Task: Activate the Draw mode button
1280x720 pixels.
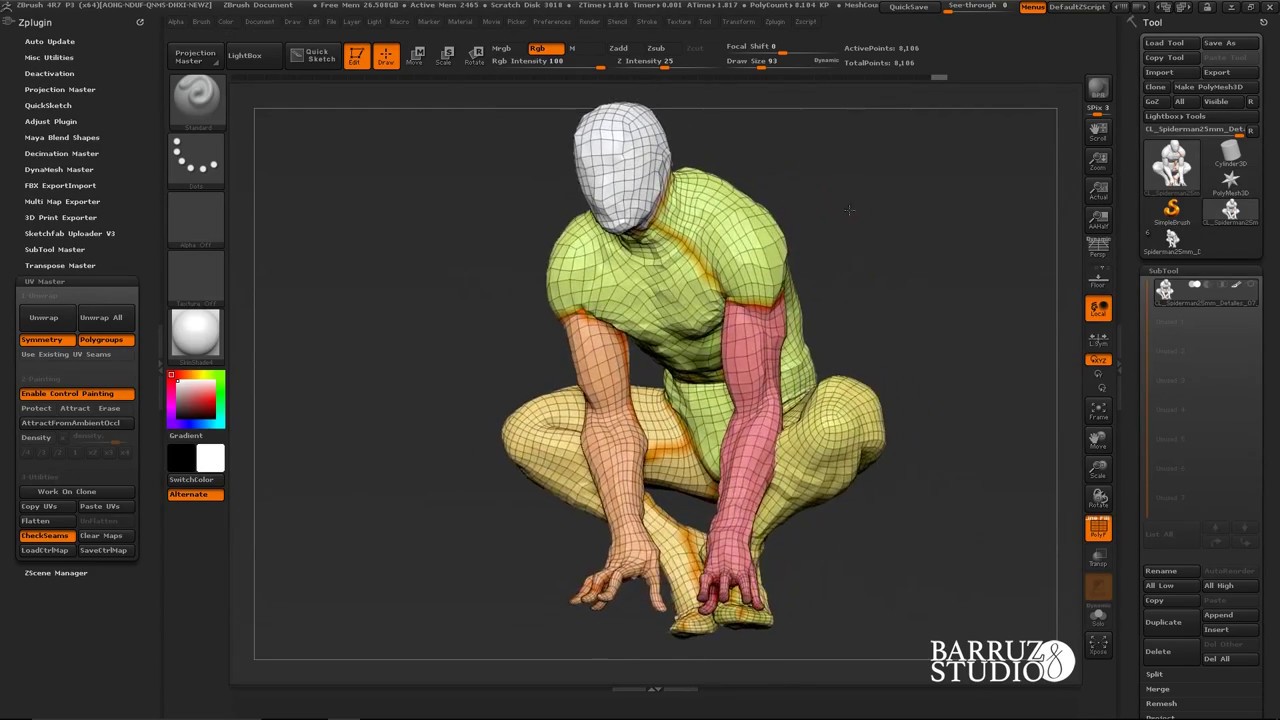Action: coord(386,56)
